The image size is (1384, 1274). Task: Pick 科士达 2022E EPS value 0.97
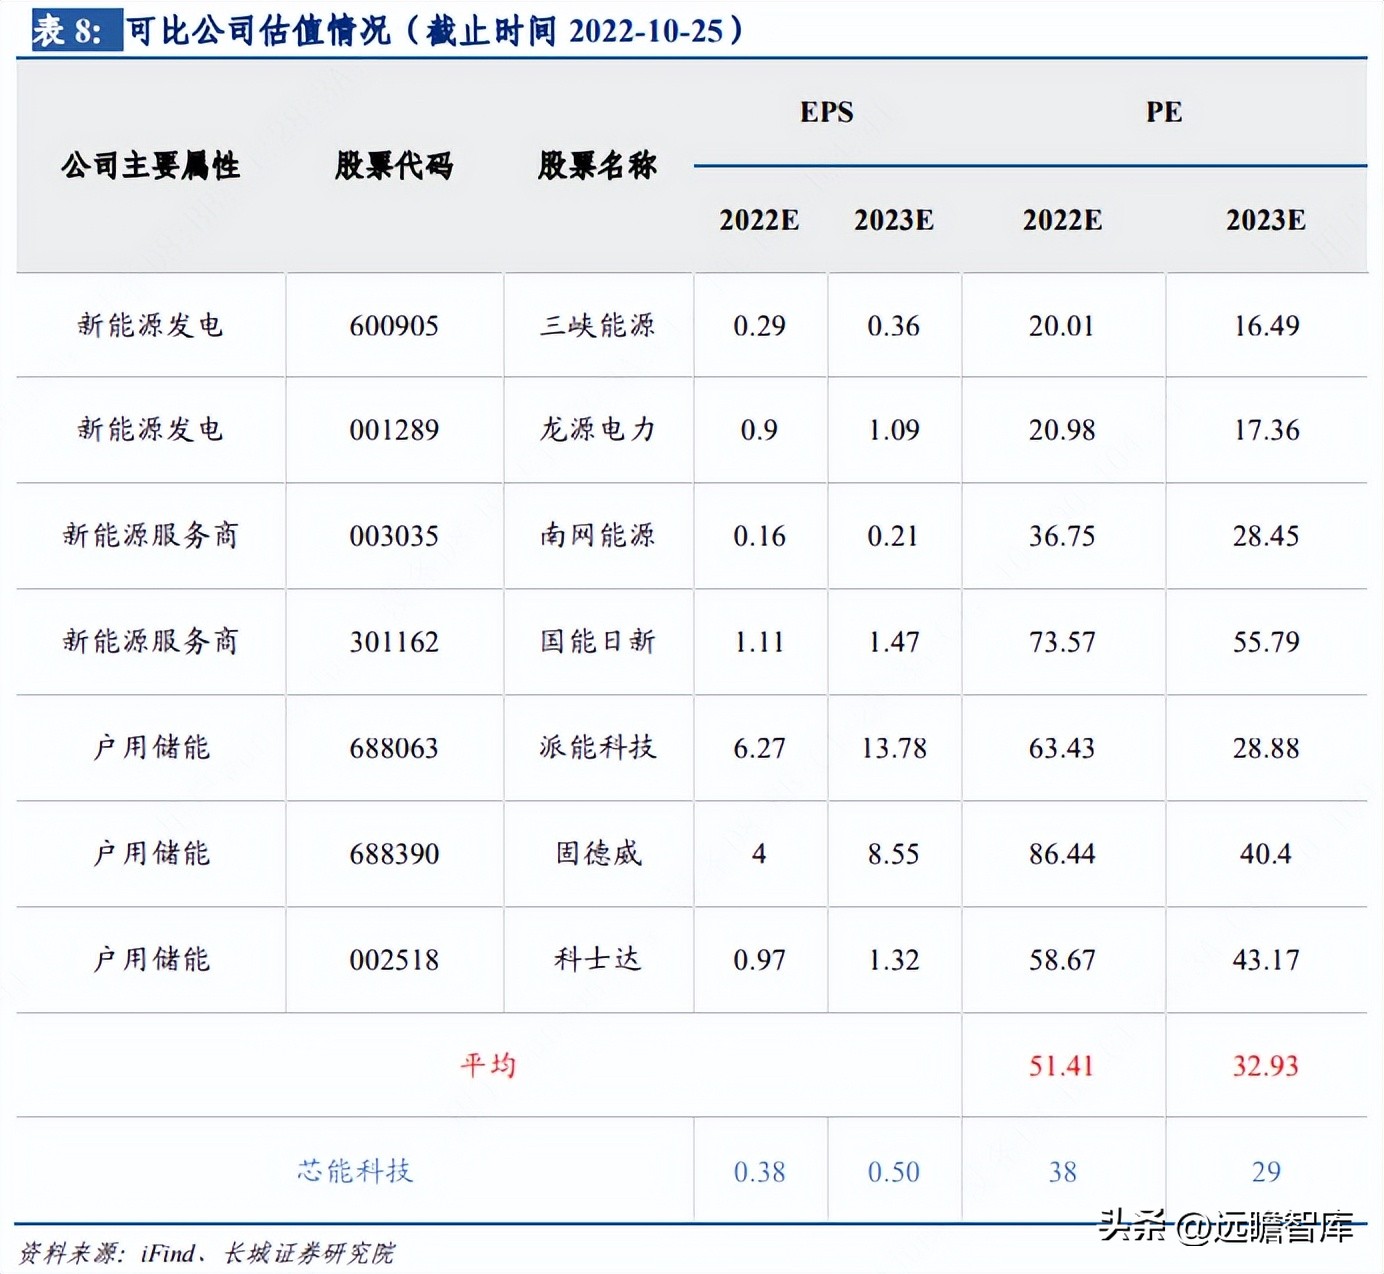[759, 960]
